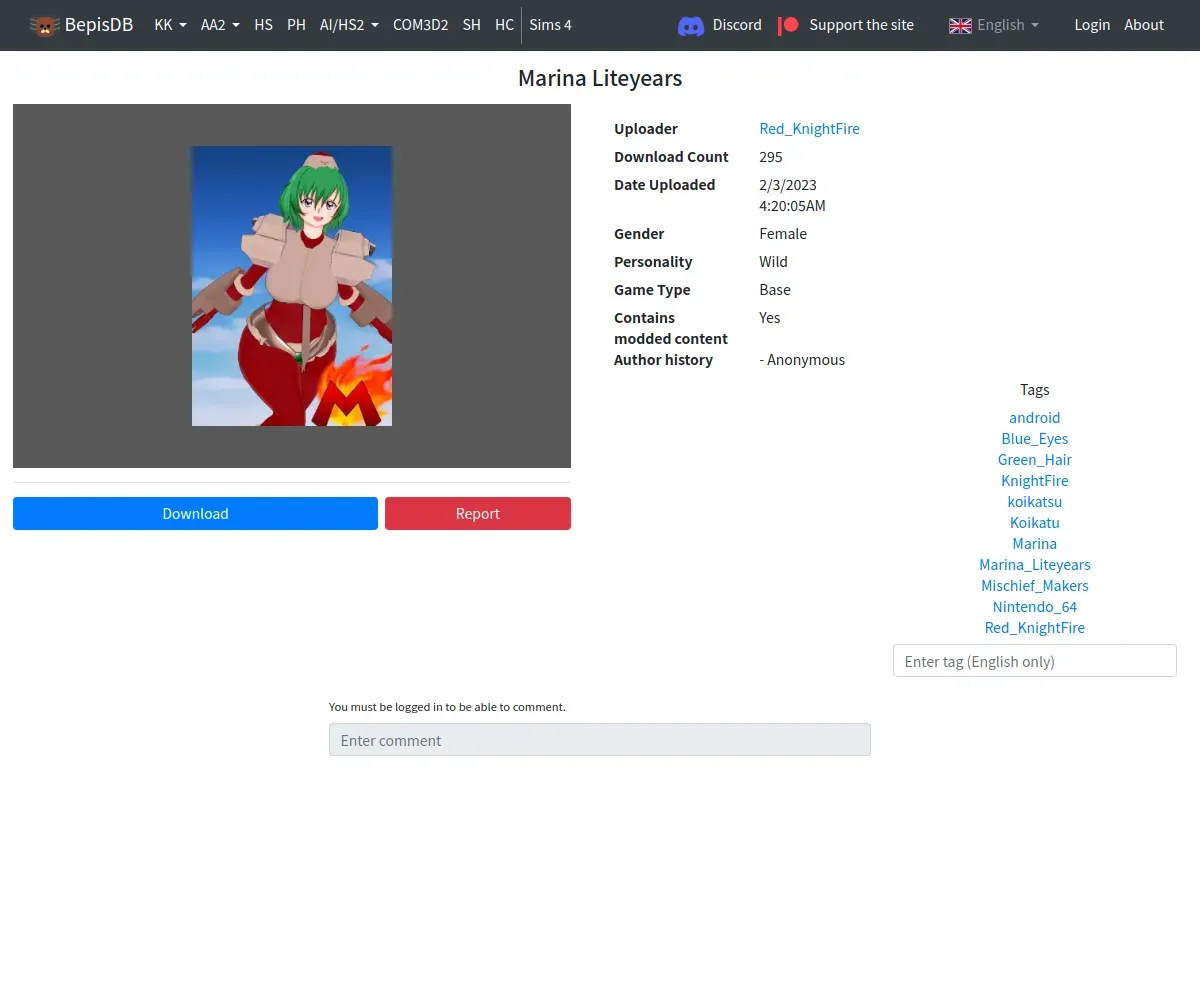
Task: Click the red Report button
Action: pos(478,514)
